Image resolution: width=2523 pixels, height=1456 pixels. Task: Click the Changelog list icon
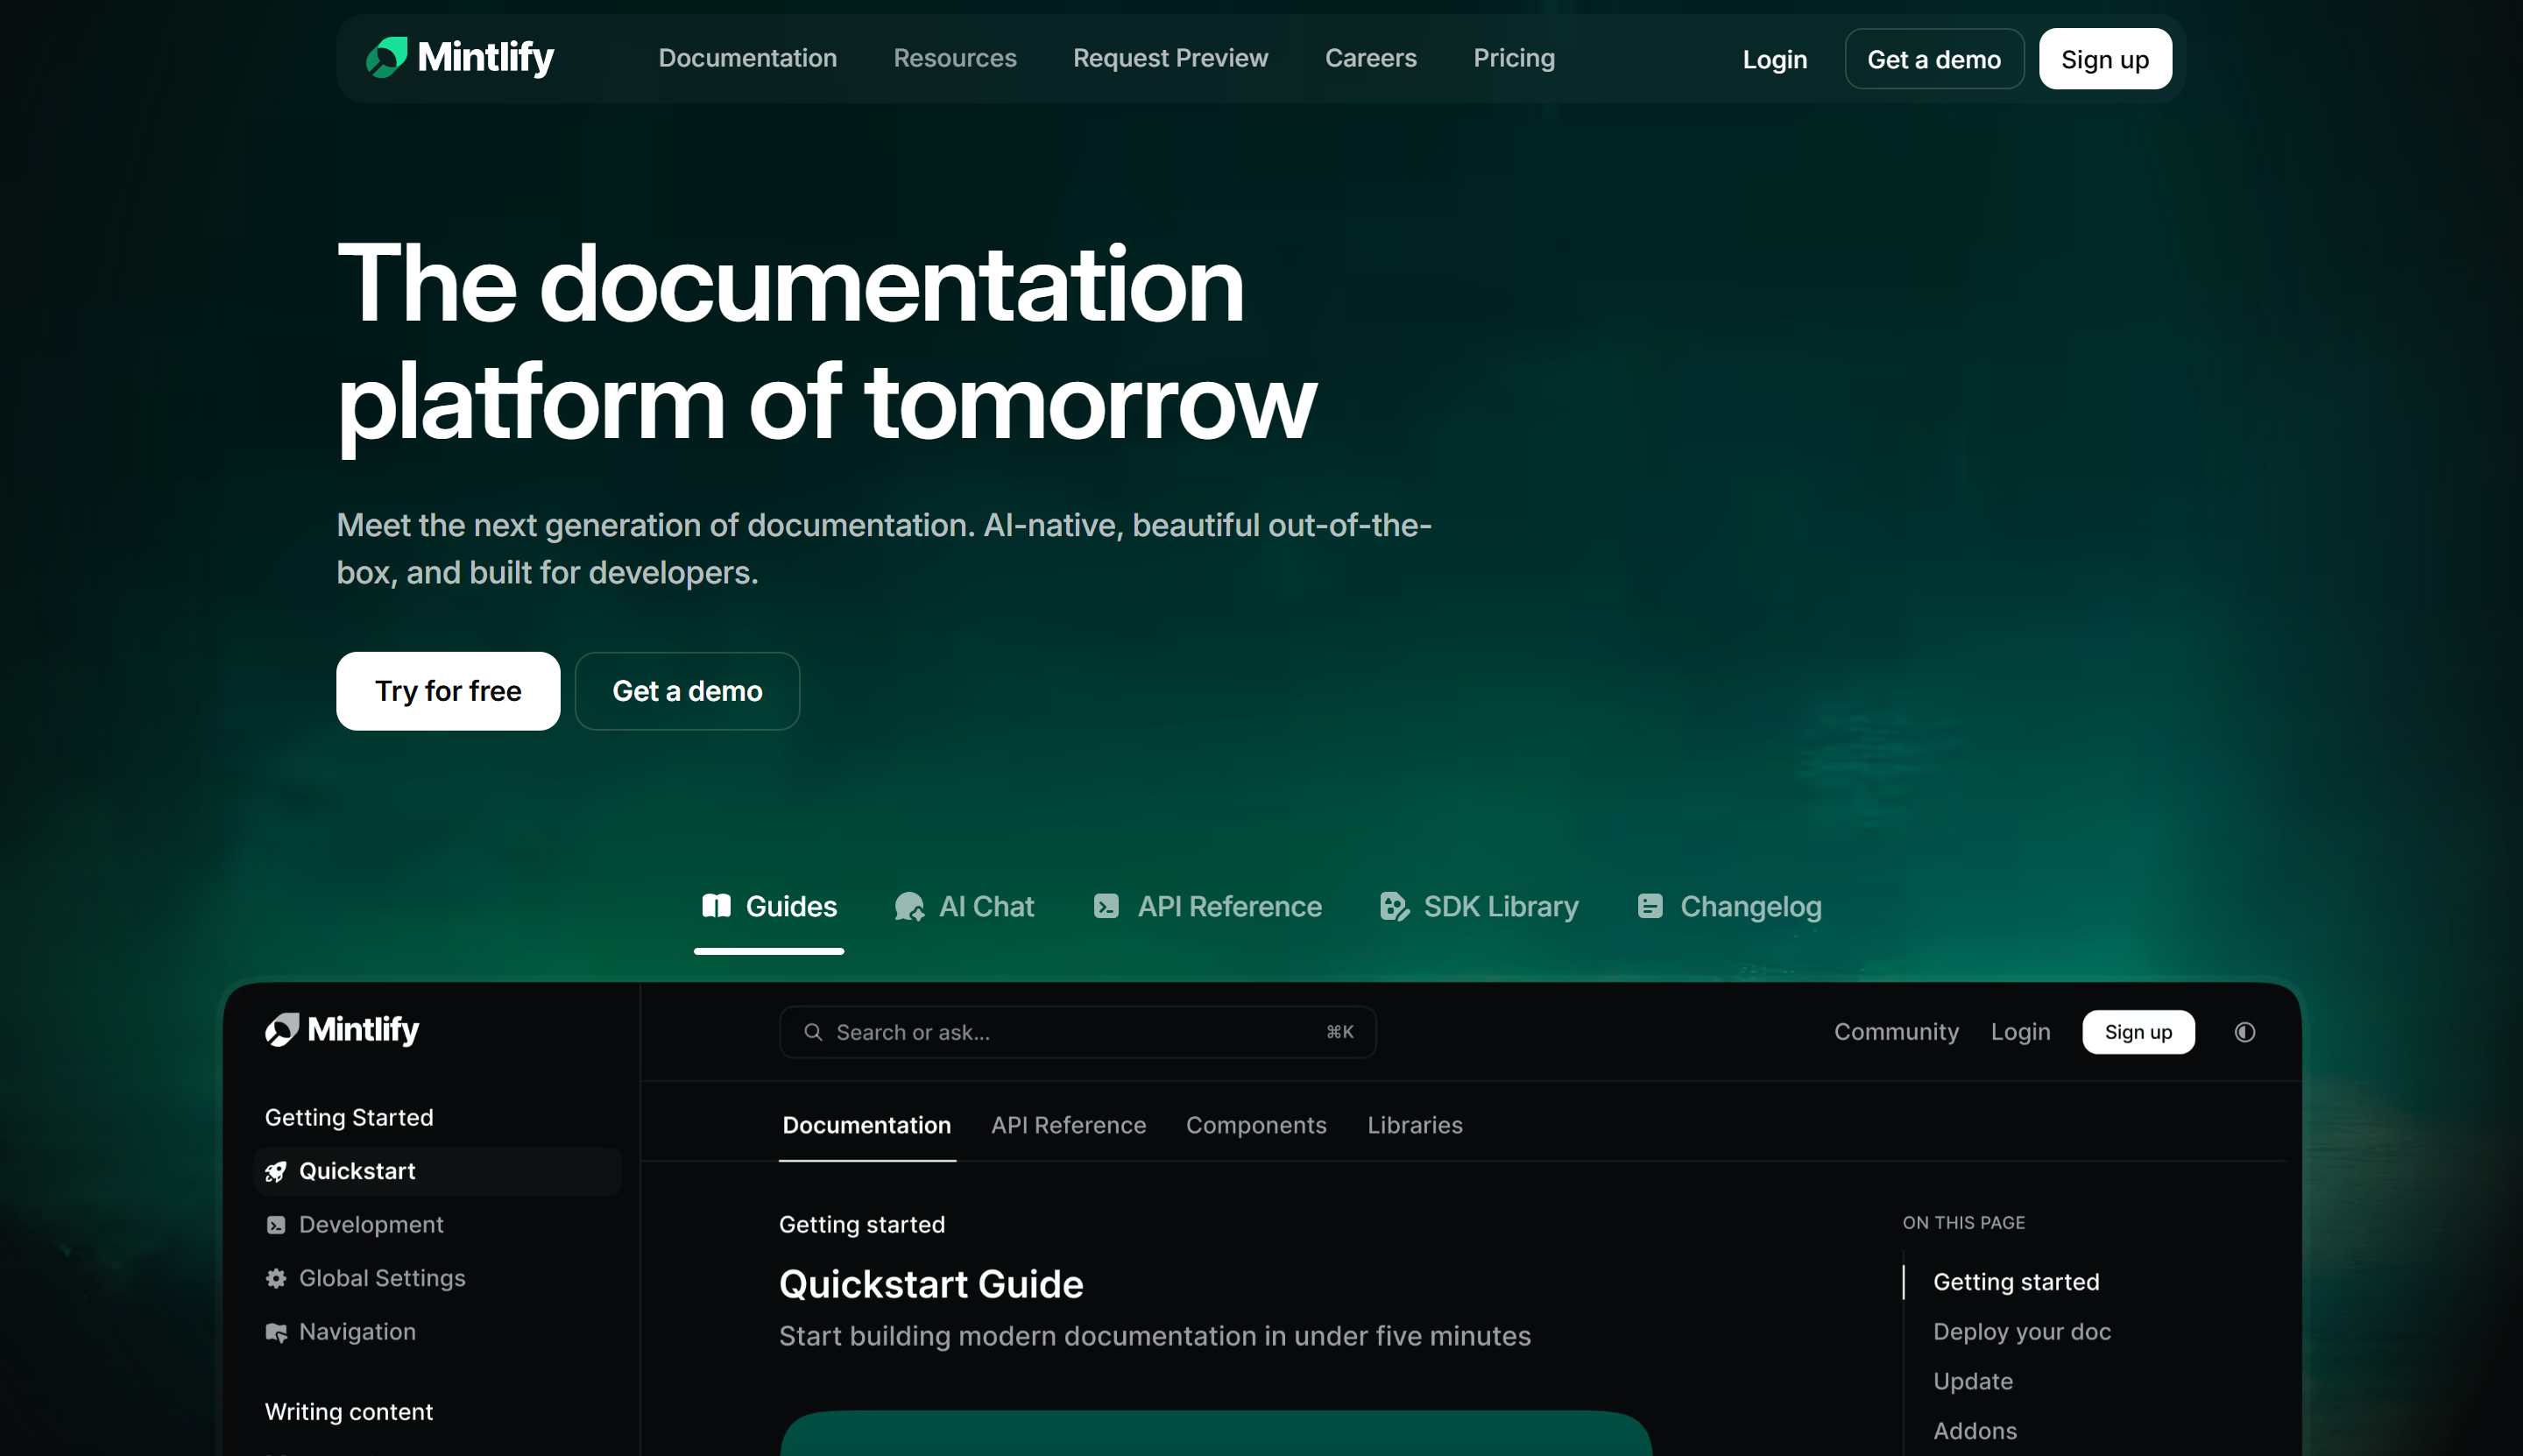(x=1650, y=906)
